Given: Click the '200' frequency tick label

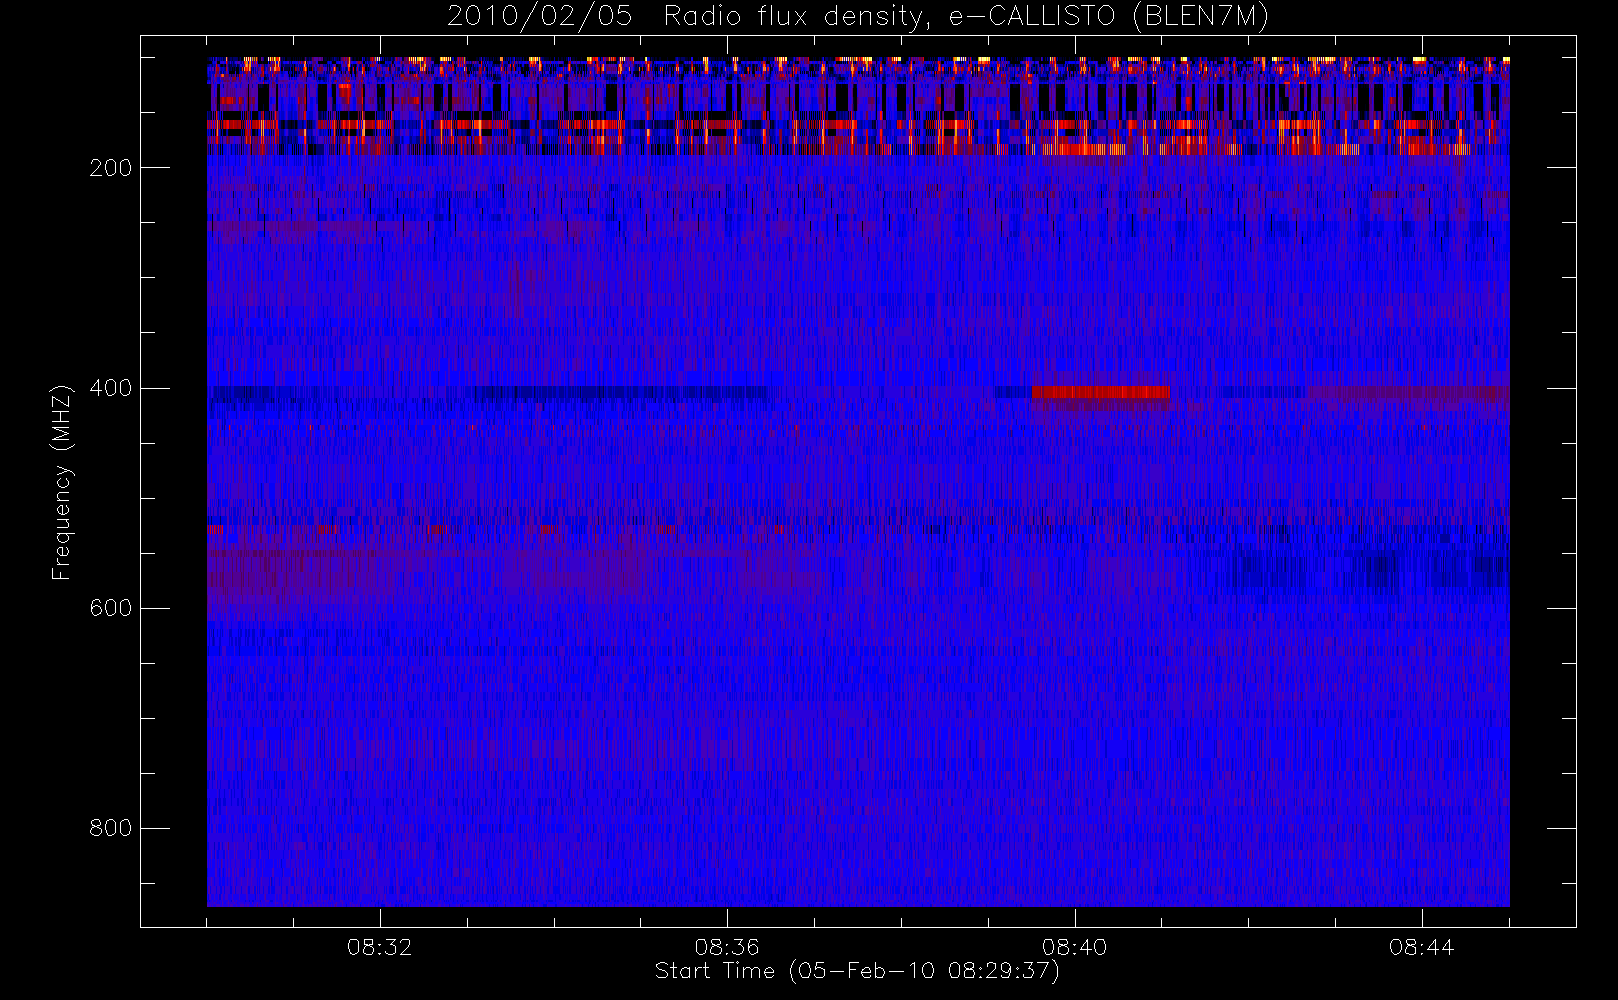Looking at the screenshot, I should tap(111, 168).
